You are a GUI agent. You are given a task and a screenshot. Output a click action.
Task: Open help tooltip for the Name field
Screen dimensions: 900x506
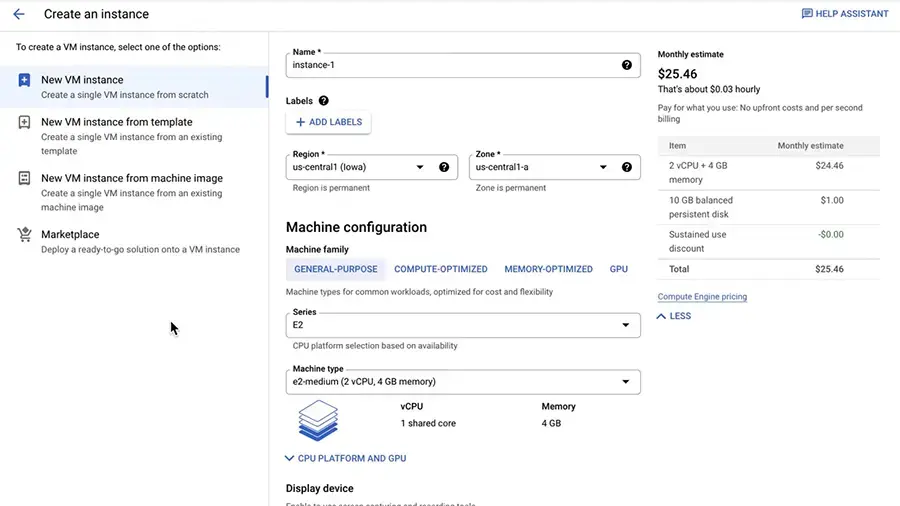coord(627,65)
